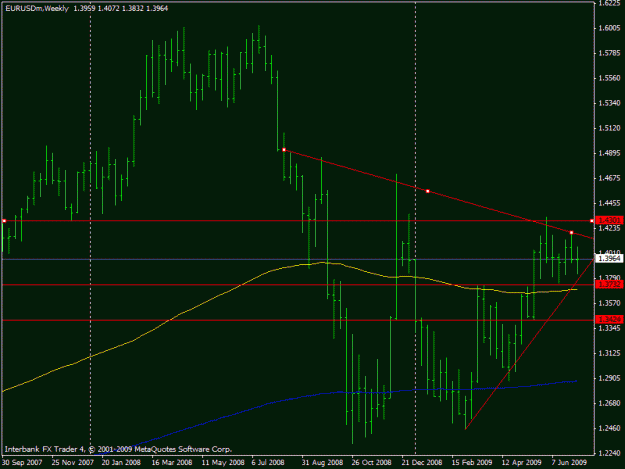Click the 1.2905 price scale label

(x=609, y=378)
